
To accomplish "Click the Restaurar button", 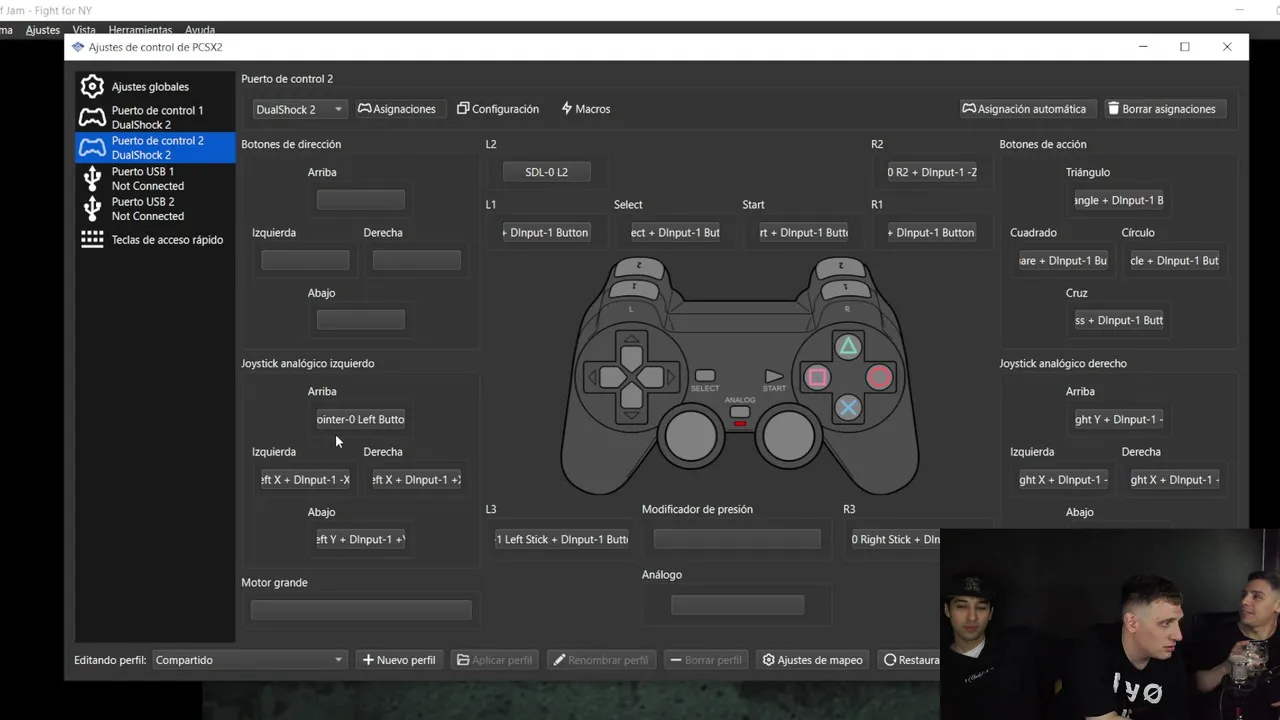I will pyautogui.click(x=909, y=660).
